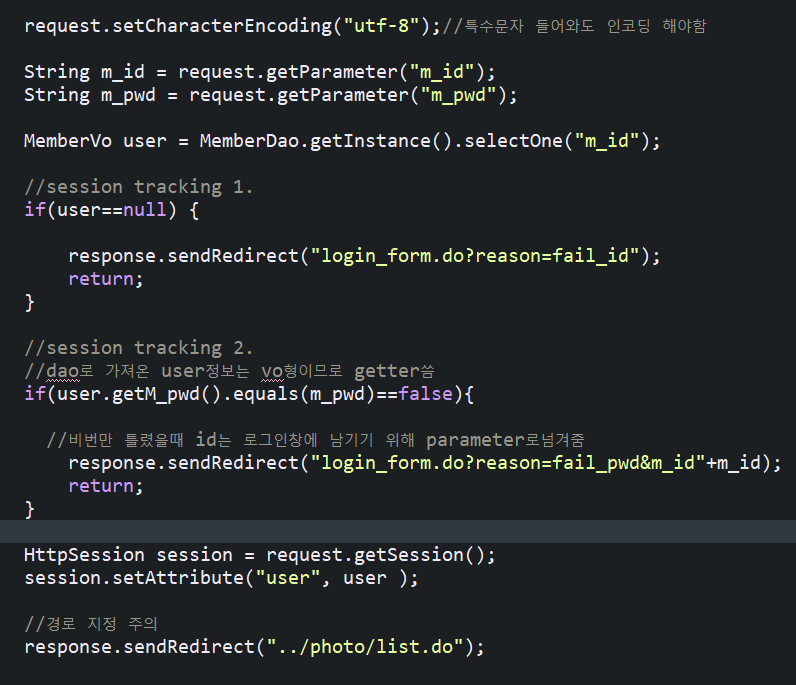Click the underlined word dao in comment
This screenshot has height=685, width=796.
pyautogui.click(x=63, y=371)
